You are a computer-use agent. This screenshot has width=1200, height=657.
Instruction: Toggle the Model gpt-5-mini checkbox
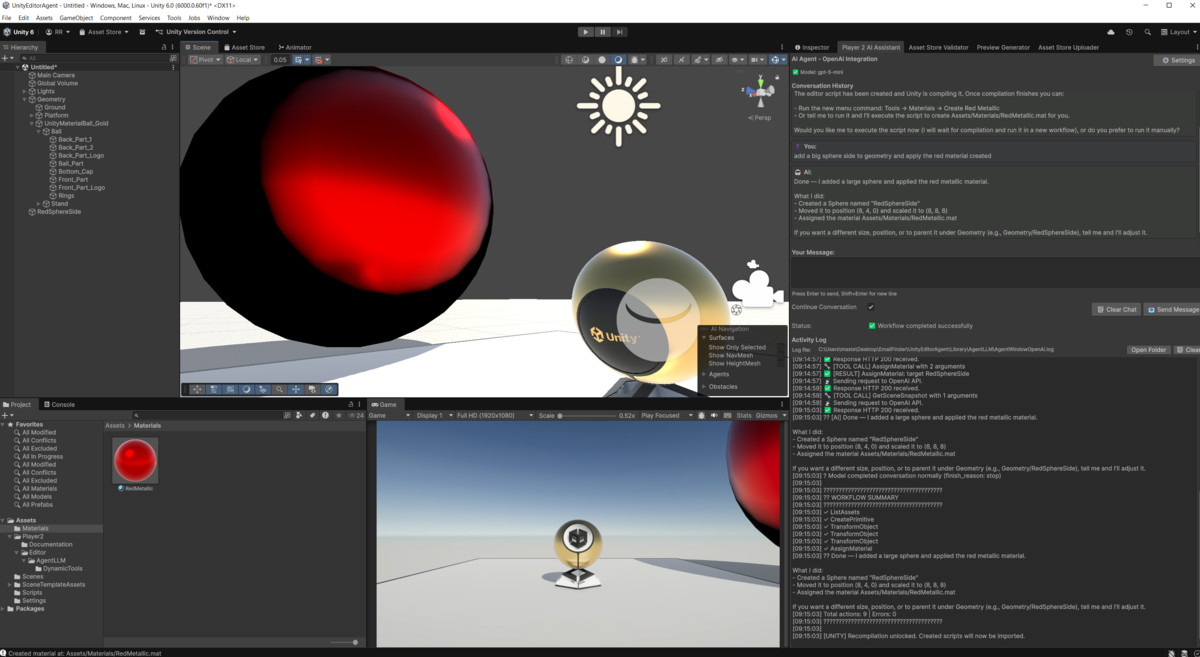796,72
